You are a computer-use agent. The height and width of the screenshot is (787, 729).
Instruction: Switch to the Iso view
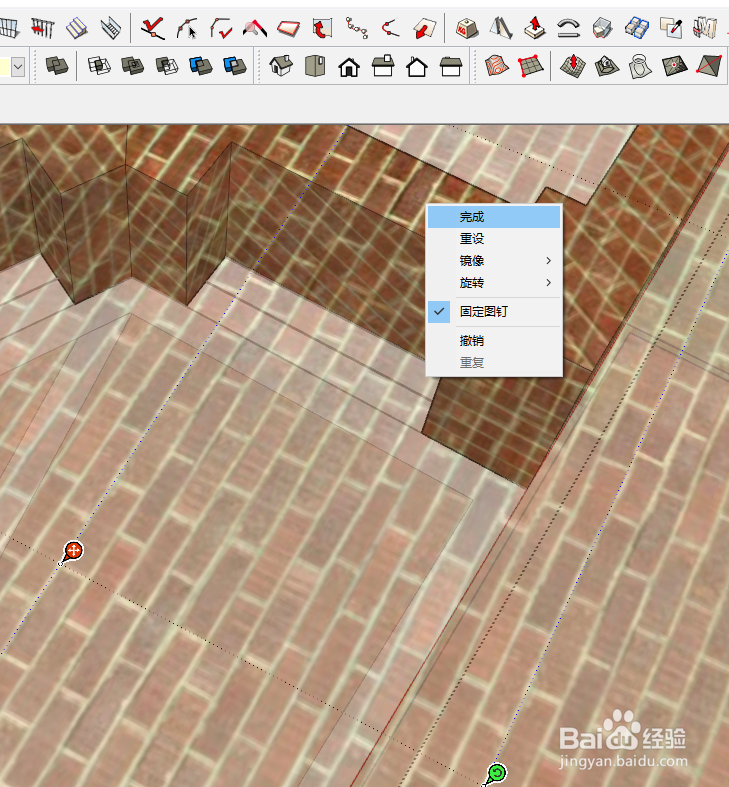coord(281,66)
